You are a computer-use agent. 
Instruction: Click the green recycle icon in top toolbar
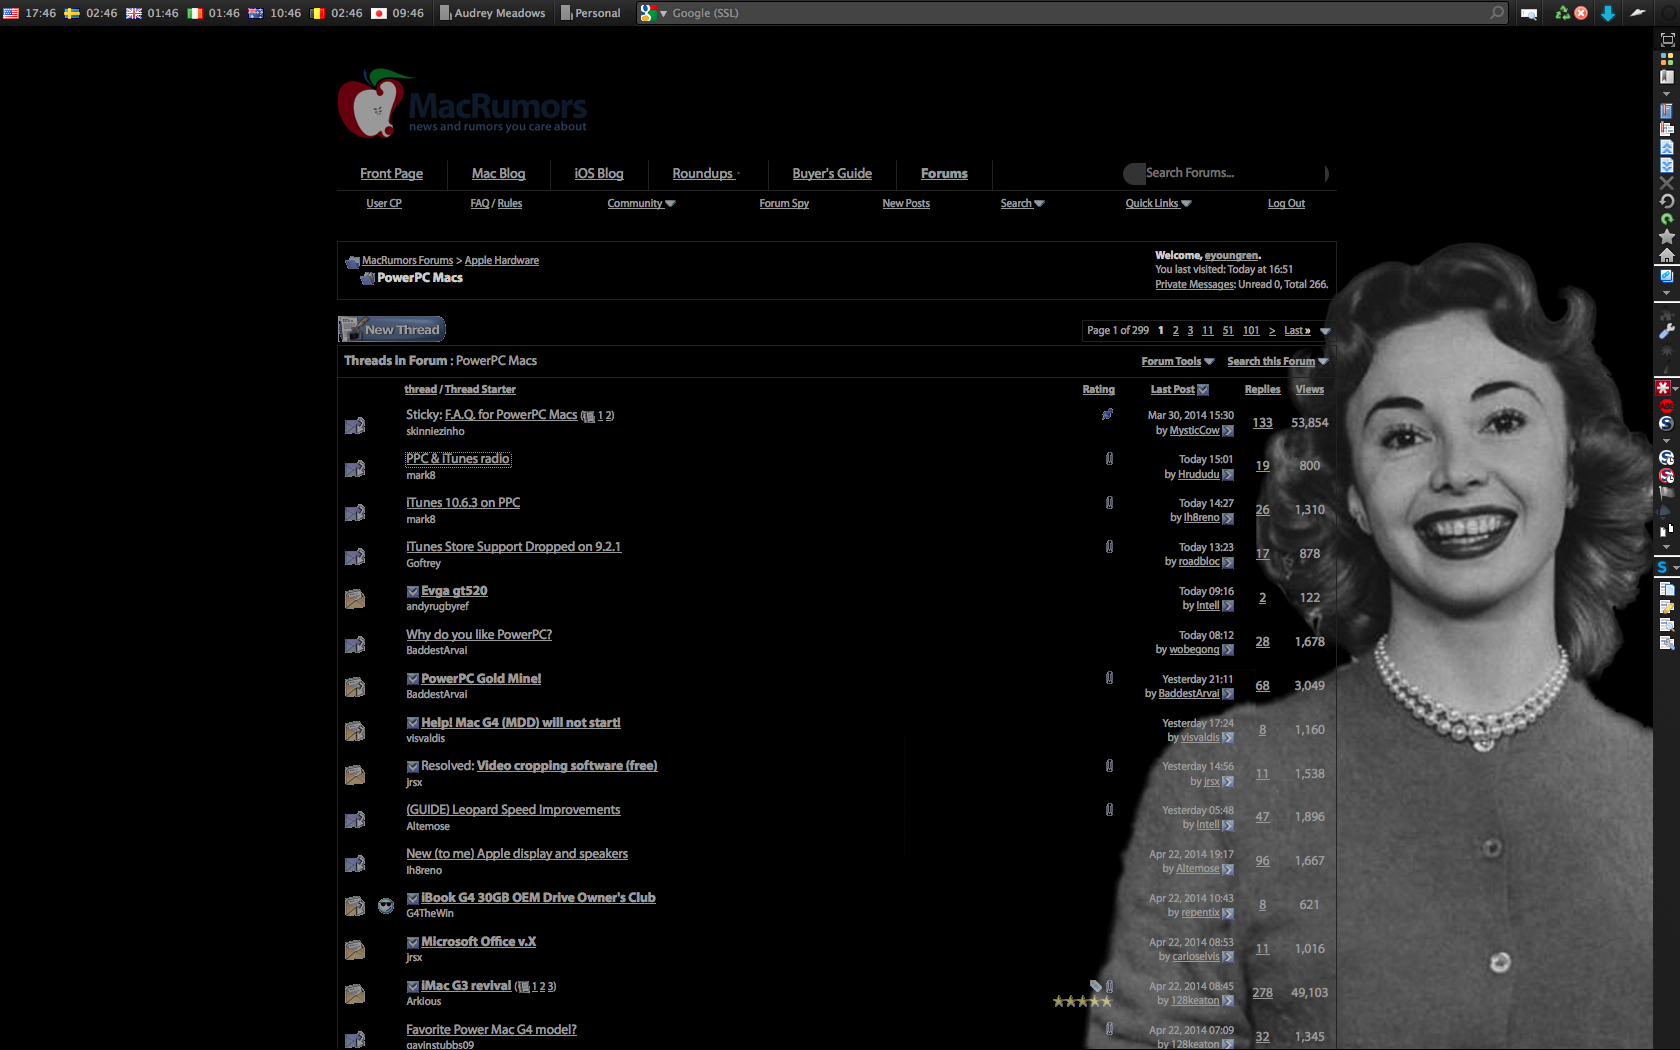[x=1562, y=13]
